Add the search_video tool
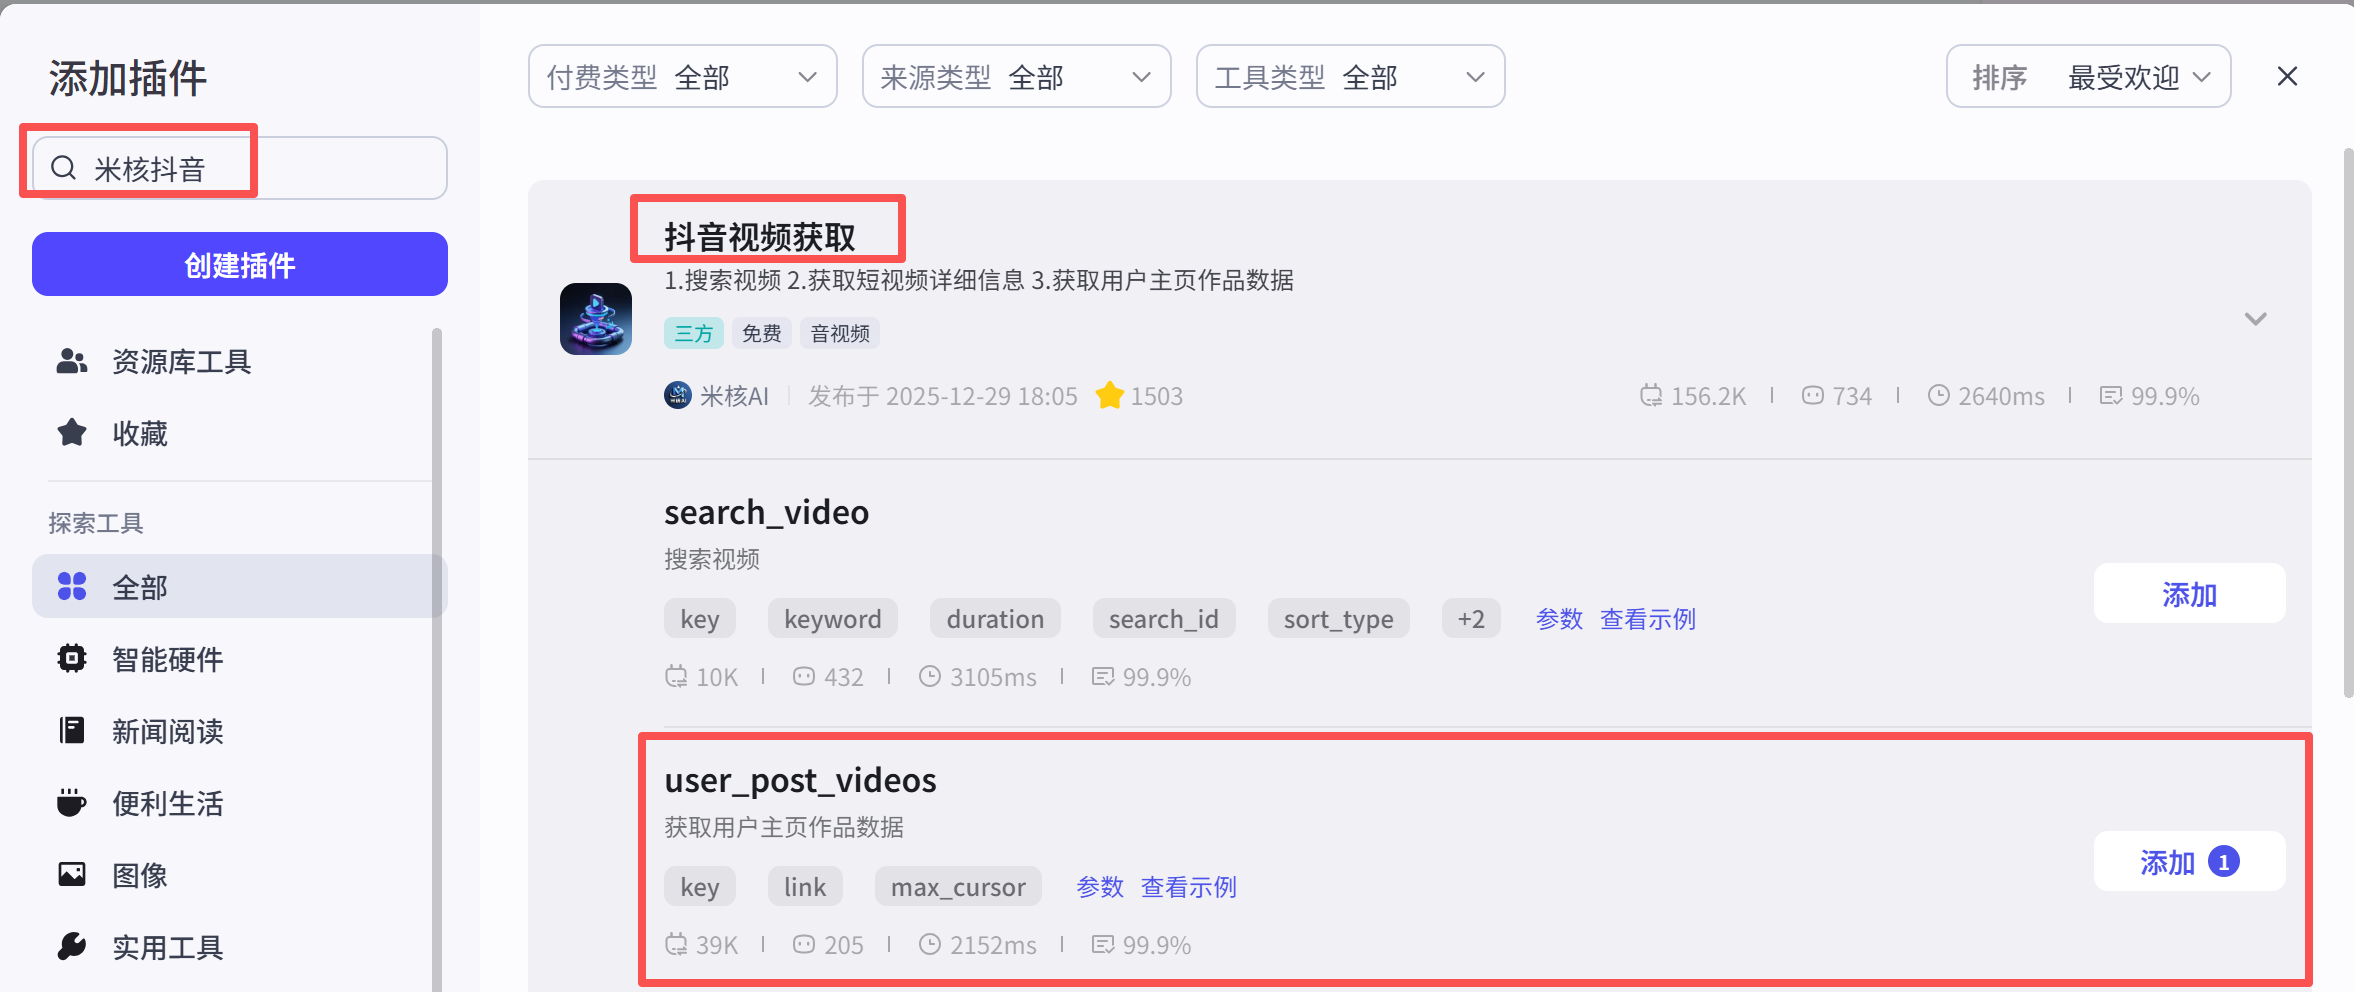The height and width of the screenshot is (992, 2354). coord(2190,594)
